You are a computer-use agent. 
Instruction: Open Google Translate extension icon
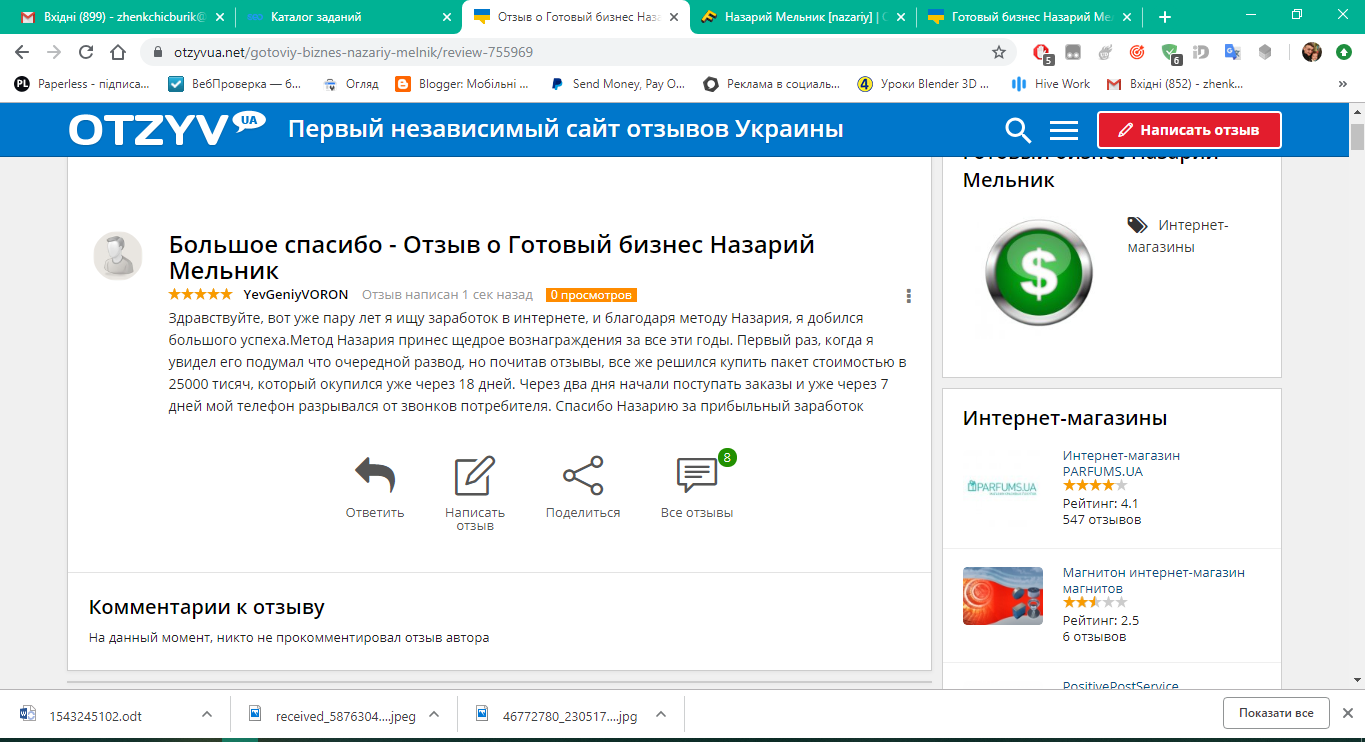tap(1233, 52)
